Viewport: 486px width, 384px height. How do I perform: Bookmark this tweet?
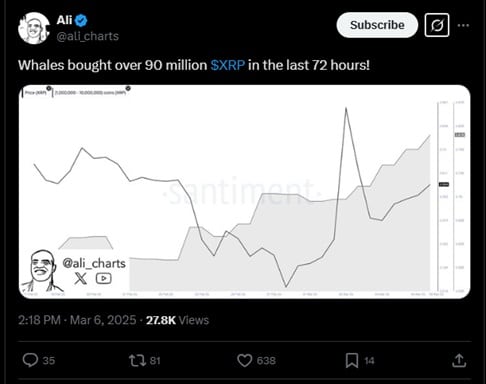coord(352,360)
